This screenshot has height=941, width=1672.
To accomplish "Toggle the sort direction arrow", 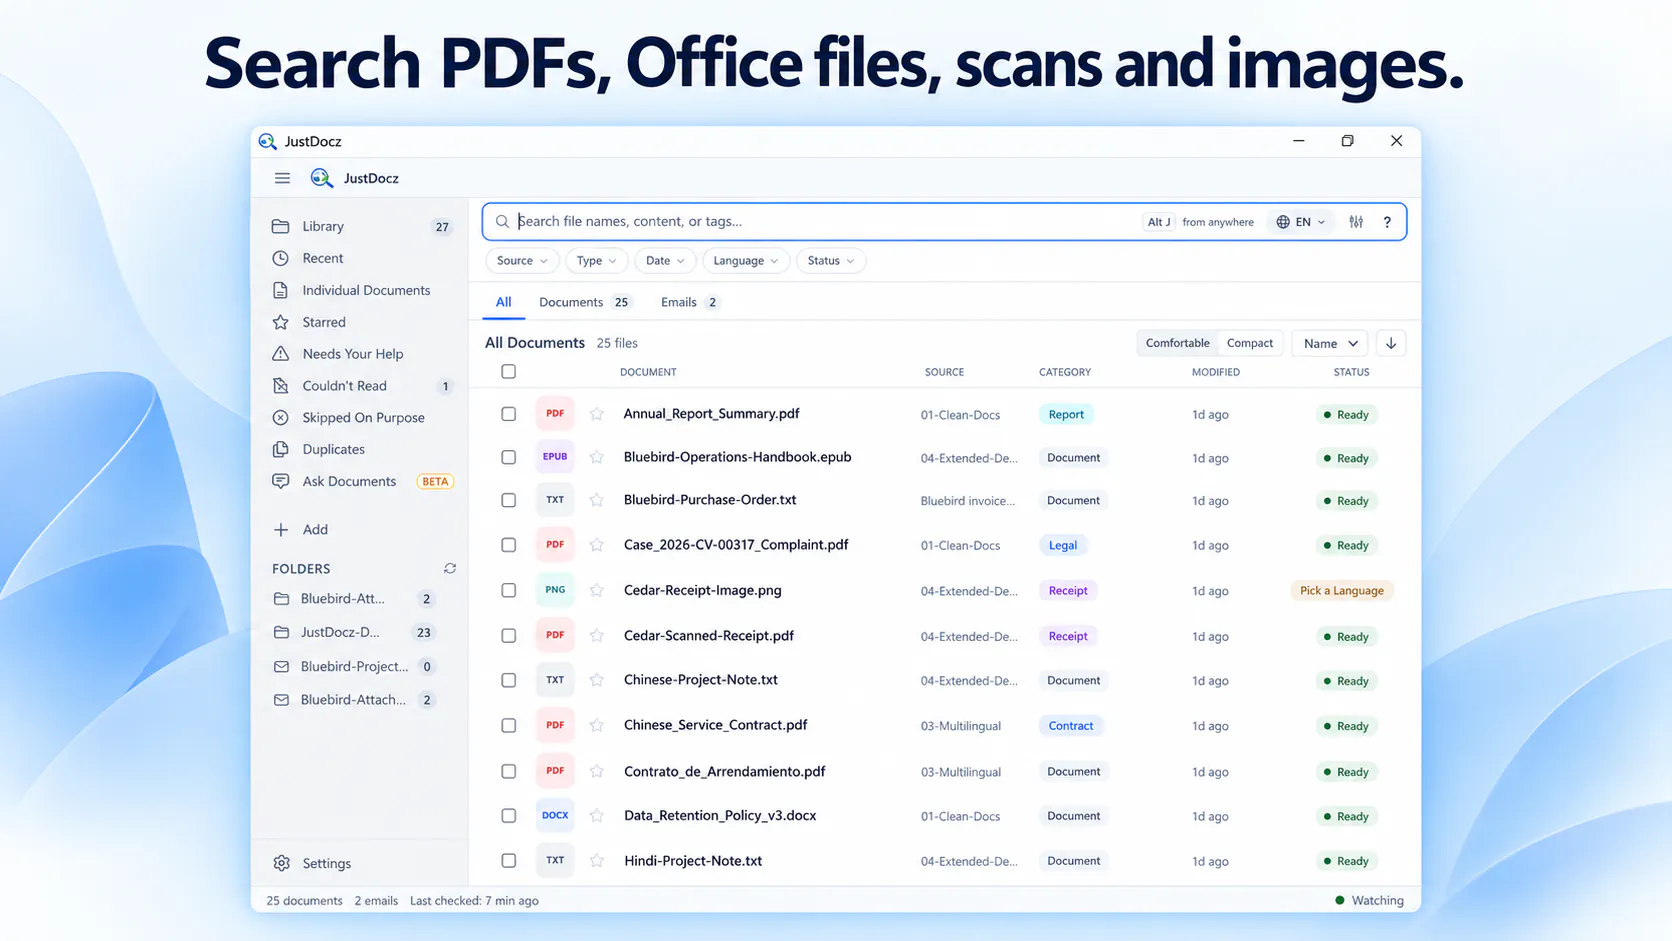I will [1391, 343].
